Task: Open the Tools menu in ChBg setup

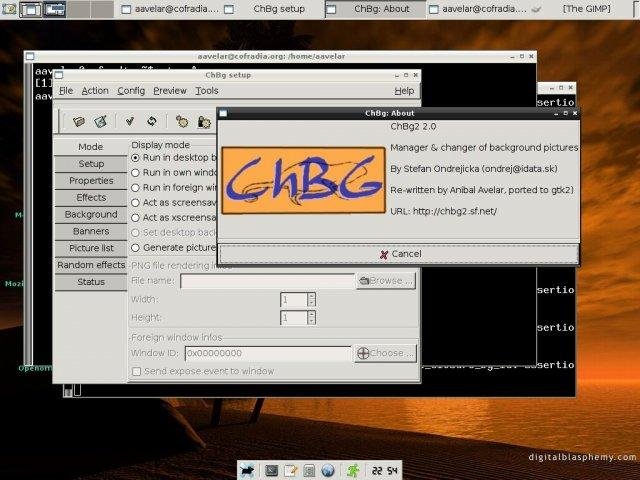Action: 207,91
